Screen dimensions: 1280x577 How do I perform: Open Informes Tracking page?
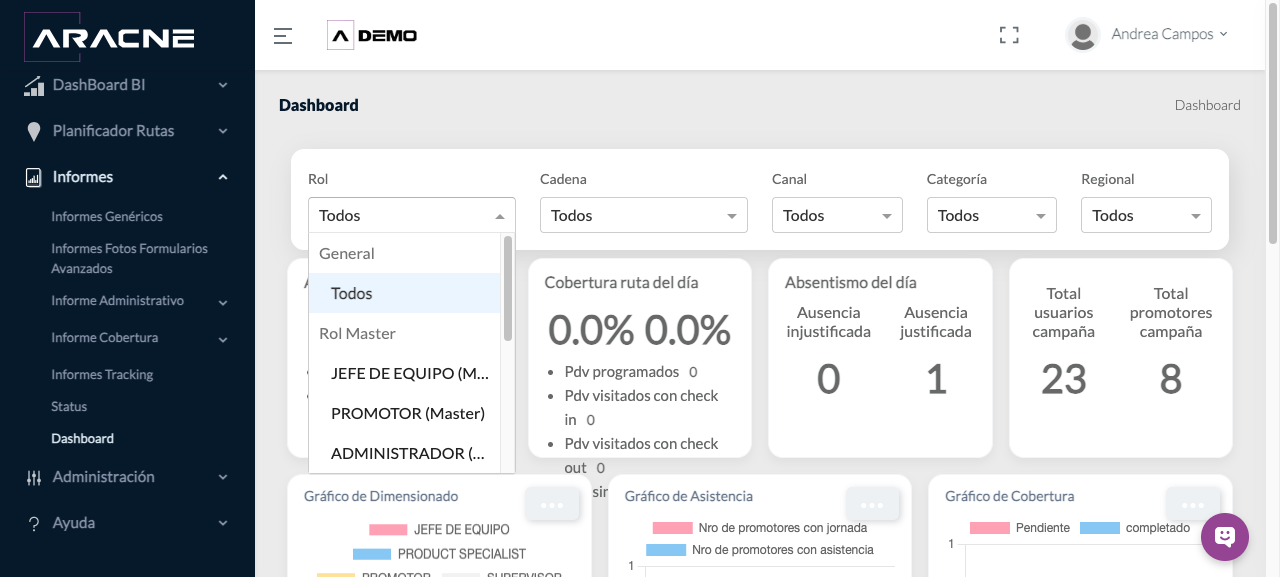tap(102, 375)
